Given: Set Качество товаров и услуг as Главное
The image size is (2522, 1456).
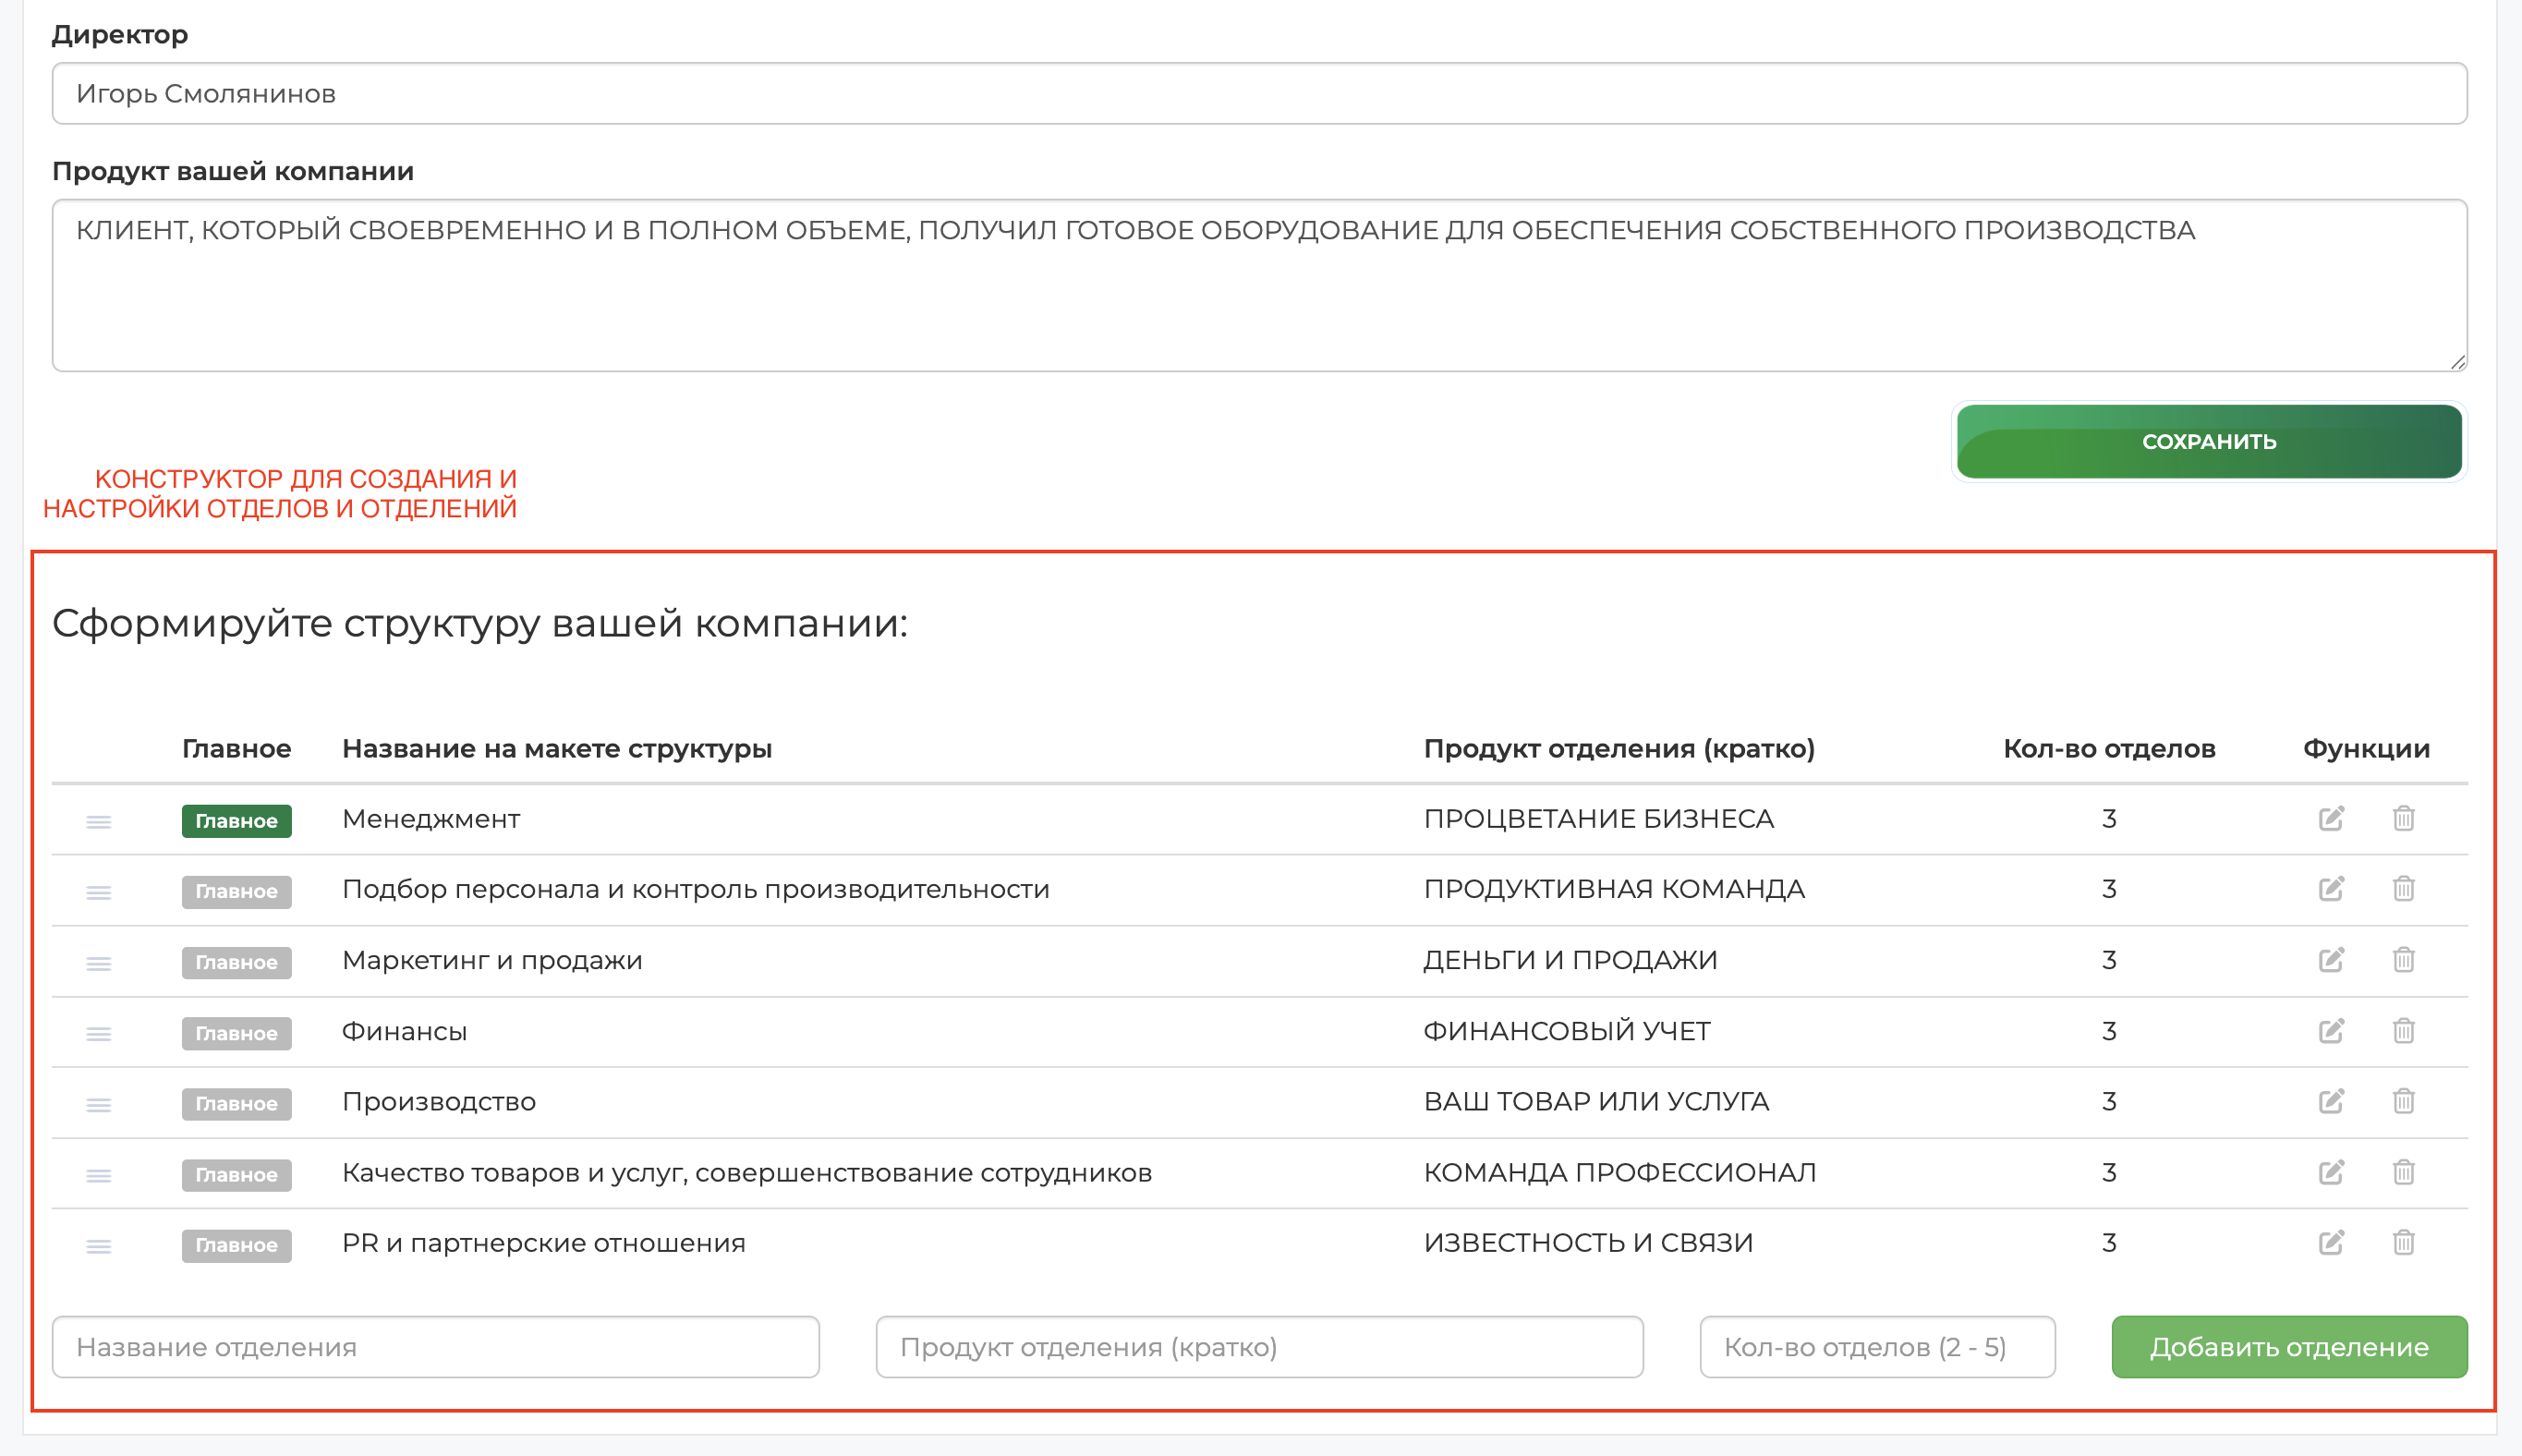Looking at the screenshot, I should pyautogui.click(x=237, y=1175).
